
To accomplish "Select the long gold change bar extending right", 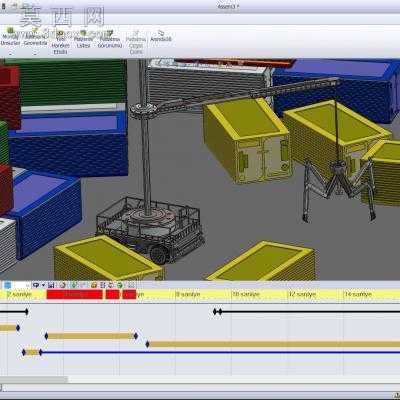I will [x=274, y=344].
